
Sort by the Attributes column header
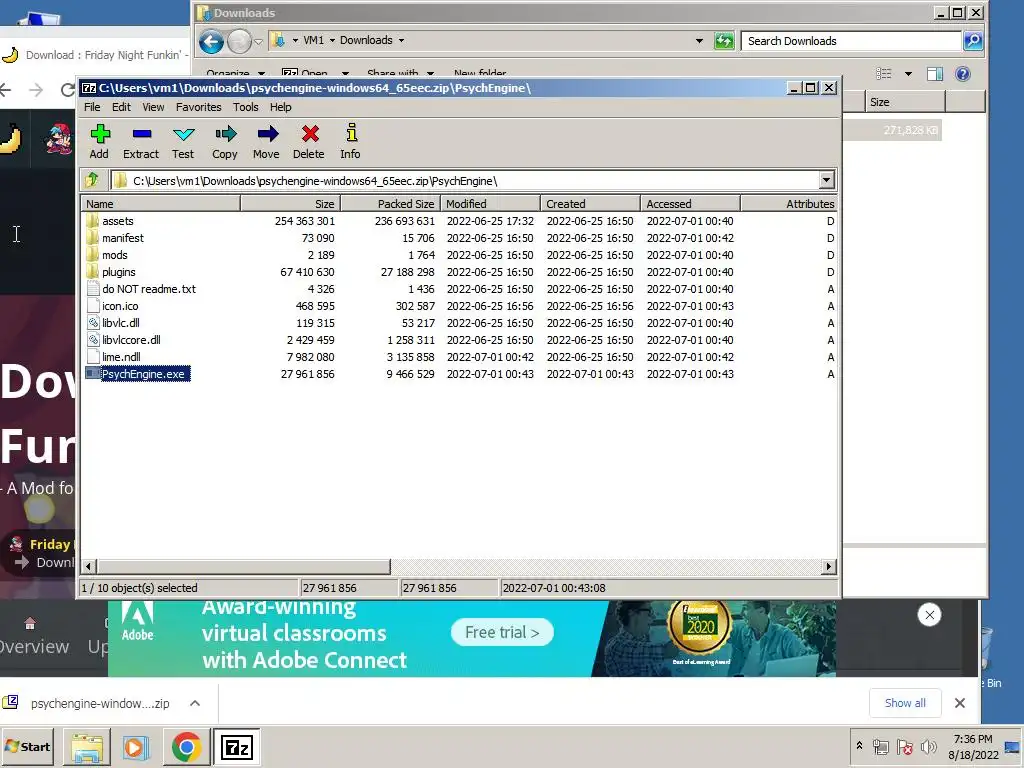[x=789, y=204]
